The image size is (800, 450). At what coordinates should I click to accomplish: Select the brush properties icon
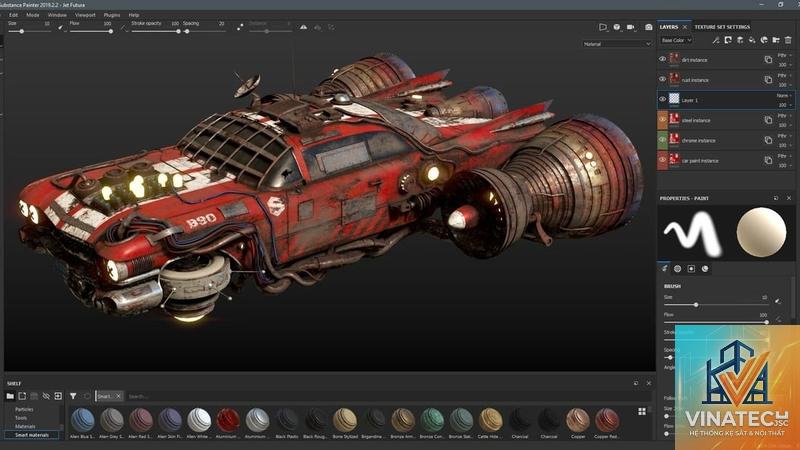[x=664, y=268]
